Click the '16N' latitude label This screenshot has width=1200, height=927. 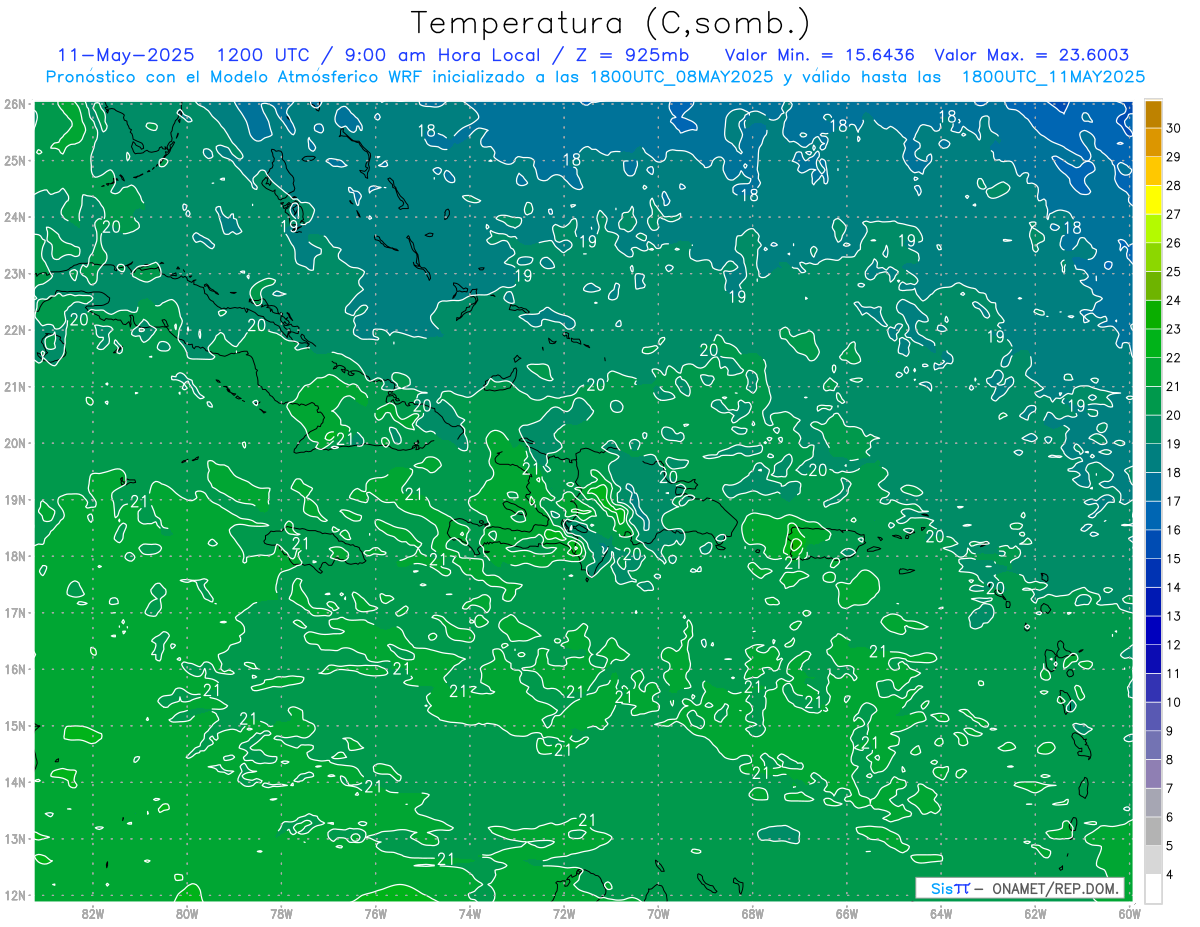tap(15, 669)
